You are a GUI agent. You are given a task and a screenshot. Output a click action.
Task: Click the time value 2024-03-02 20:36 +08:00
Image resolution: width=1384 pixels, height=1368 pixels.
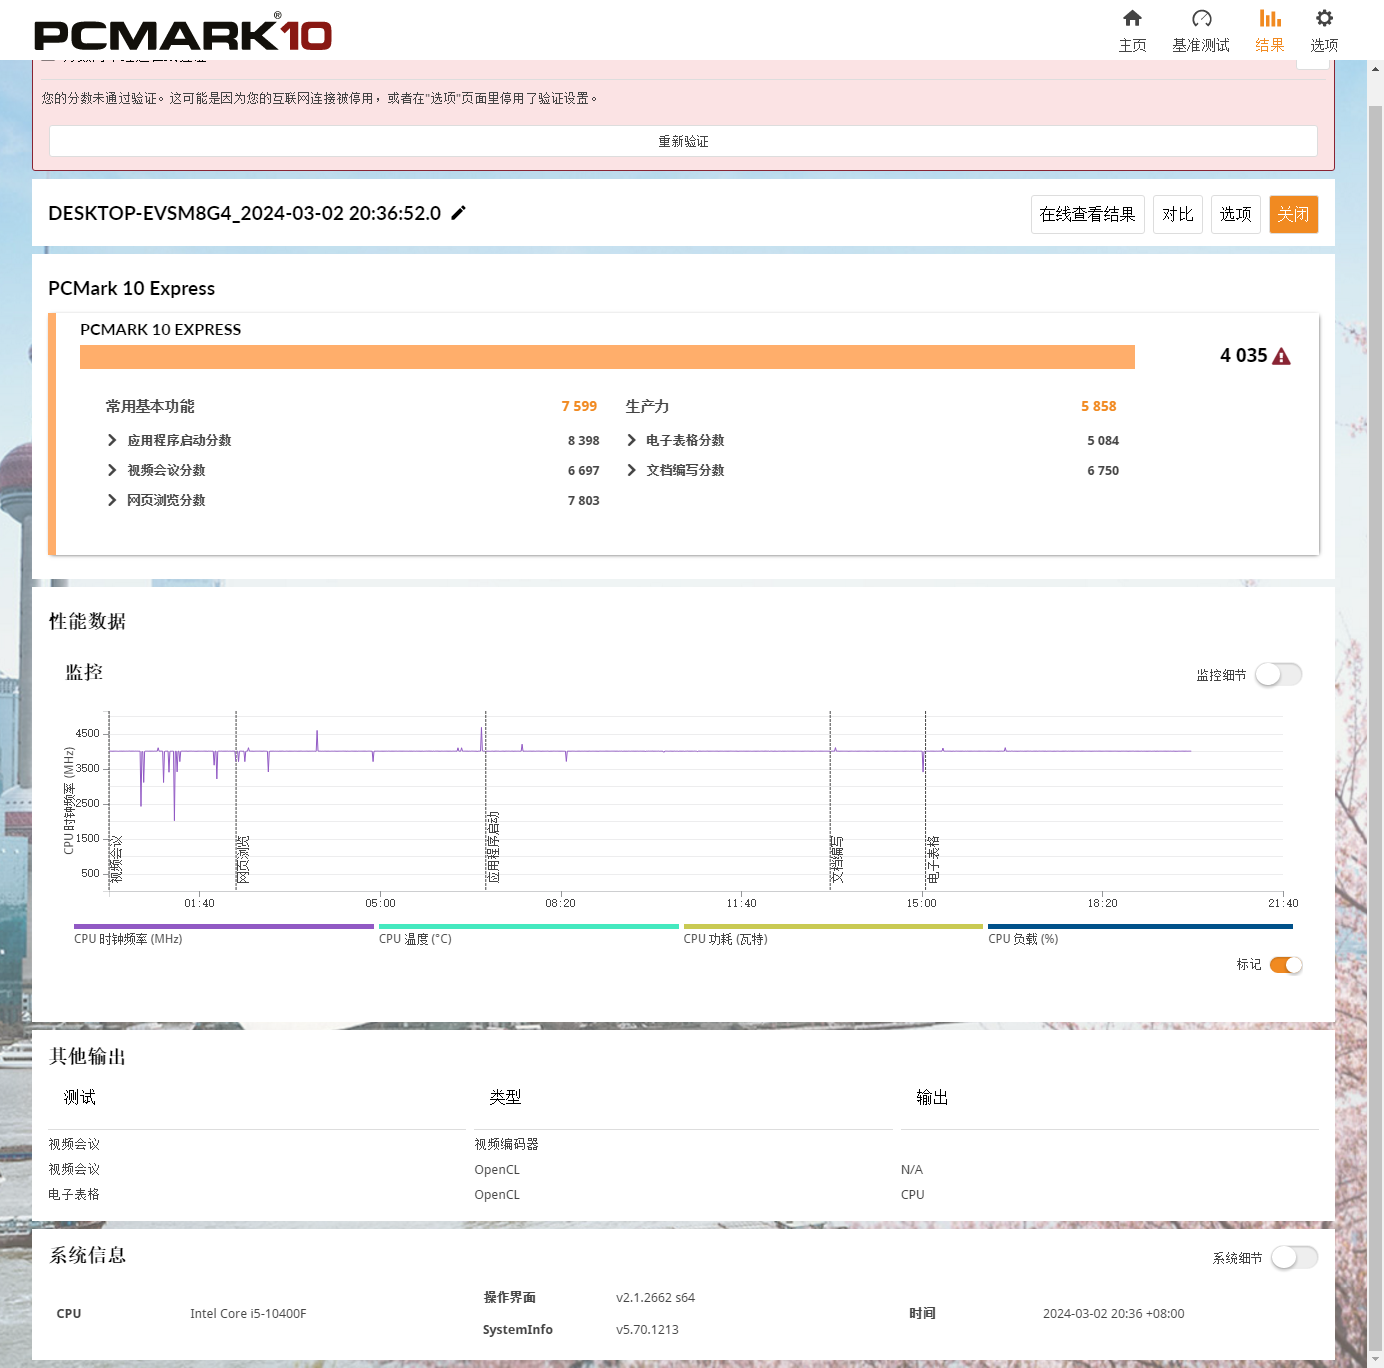click(1113, 1313)
